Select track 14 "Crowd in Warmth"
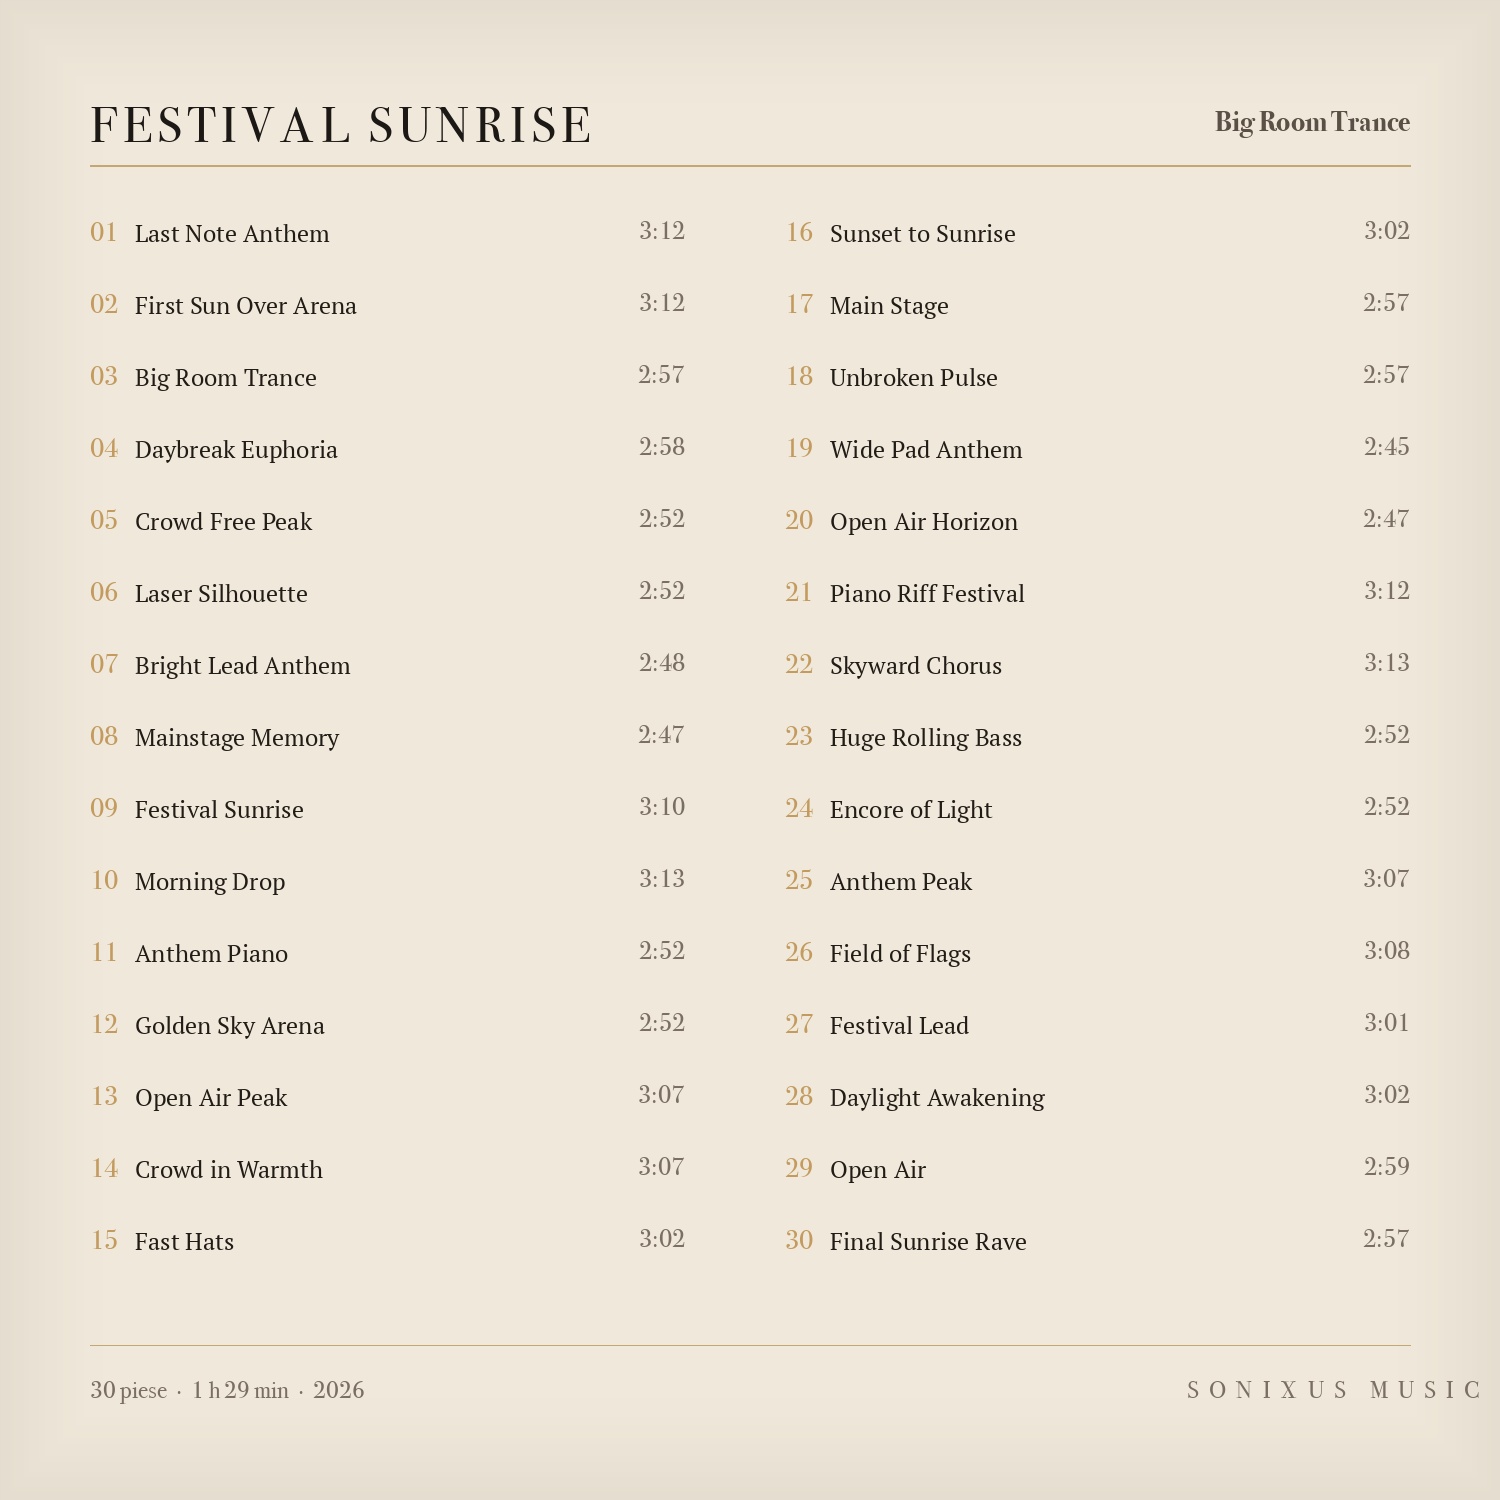Image resolution: width=1500 pixels, height=1500 pixels. click(388, 1169)
